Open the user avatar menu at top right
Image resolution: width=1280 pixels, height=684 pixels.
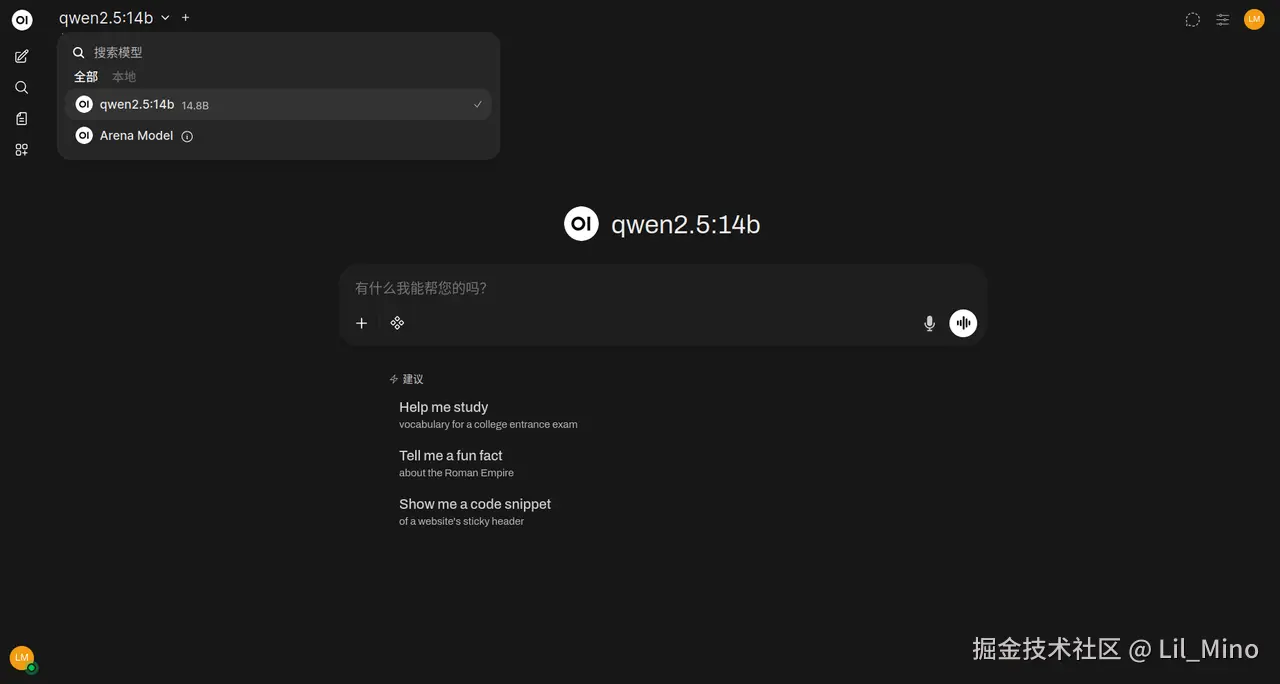[1254, 19]
